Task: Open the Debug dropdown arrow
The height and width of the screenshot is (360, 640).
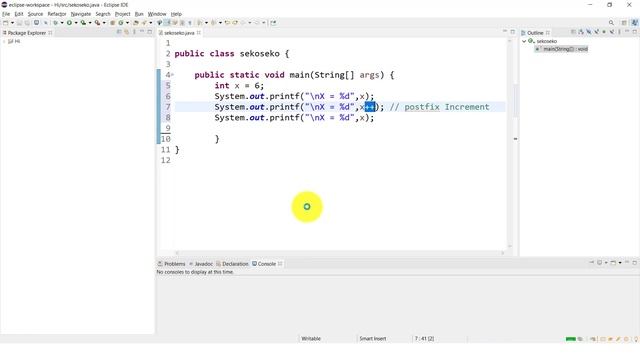Action: pos(62,23)
